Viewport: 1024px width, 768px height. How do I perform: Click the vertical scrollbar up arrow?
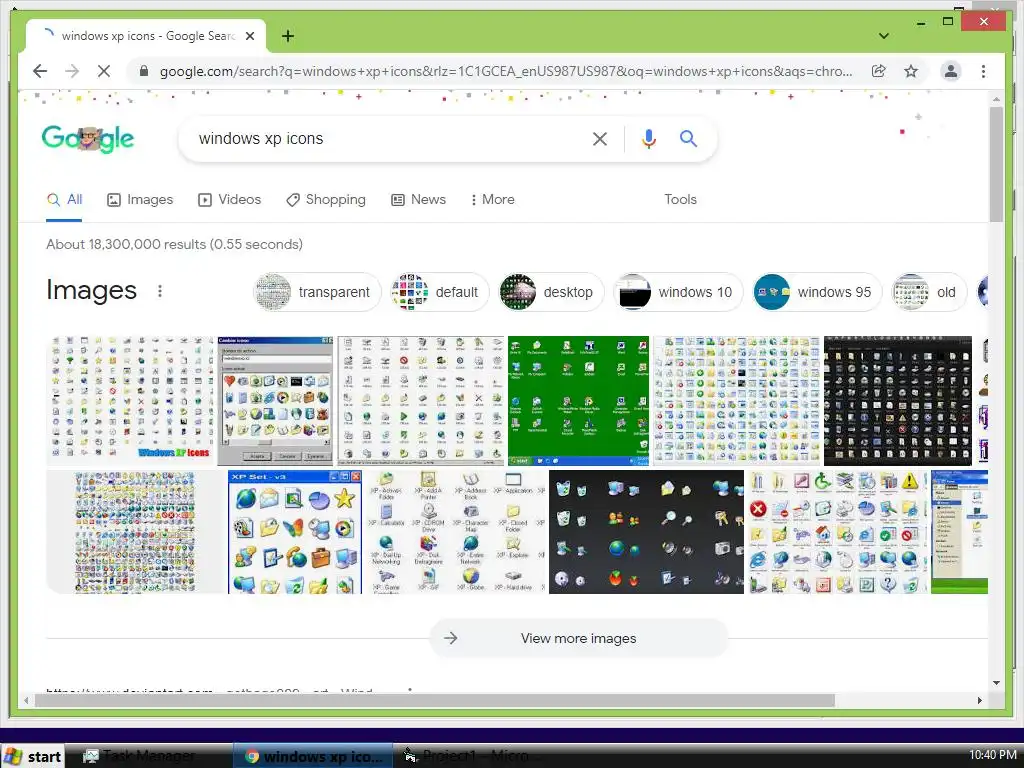997,99
